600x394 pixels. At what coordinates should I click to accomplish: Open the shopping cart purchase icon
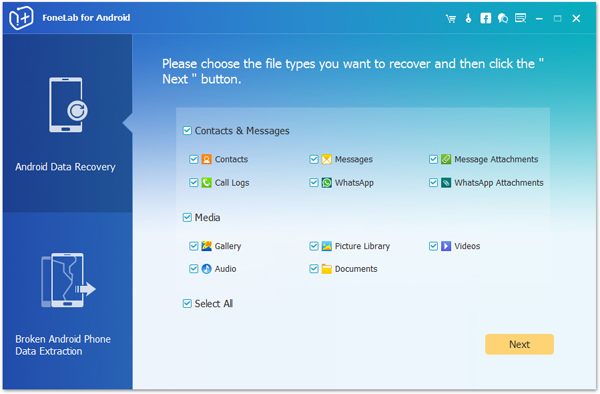[451, 18]
